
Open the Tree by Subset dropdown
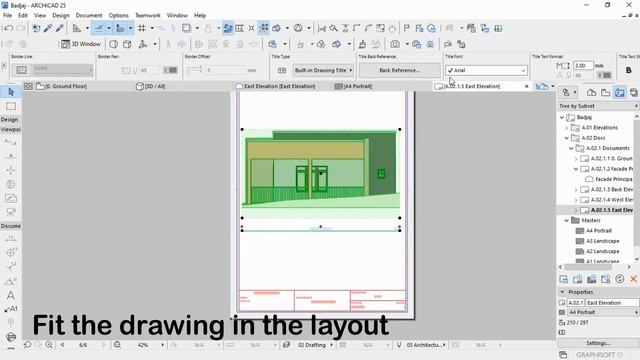coord(598,106)
